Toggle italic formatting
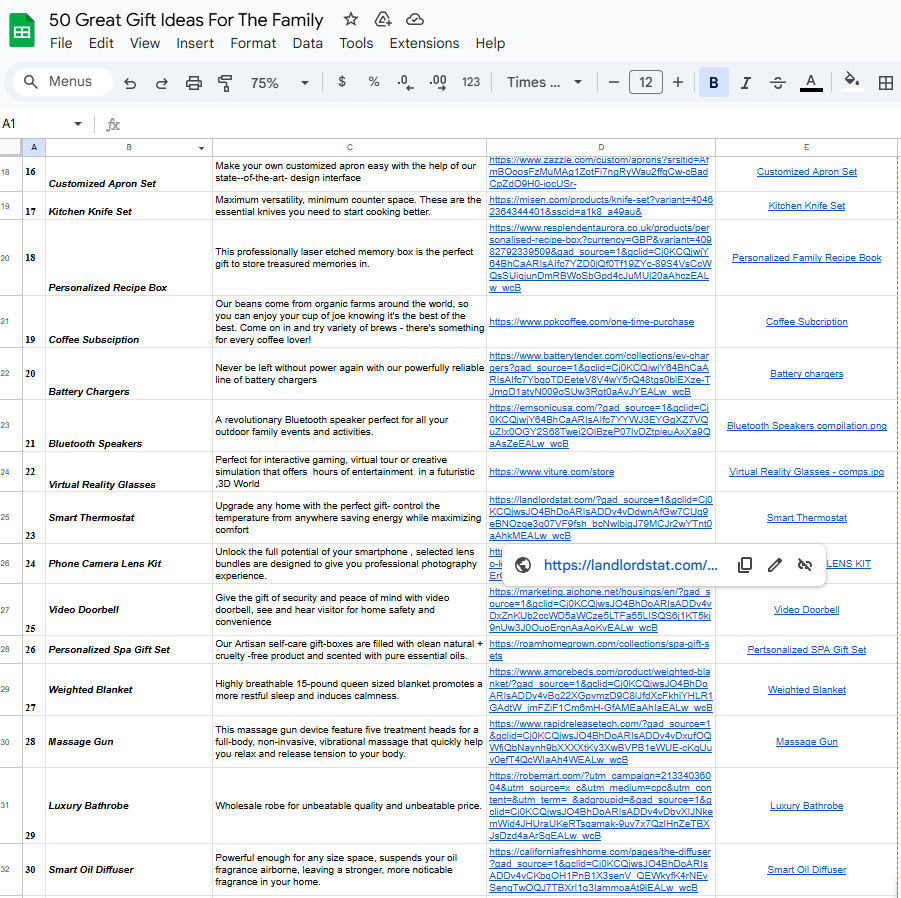The height and width of the screenshot is (898, 901). 746,83
